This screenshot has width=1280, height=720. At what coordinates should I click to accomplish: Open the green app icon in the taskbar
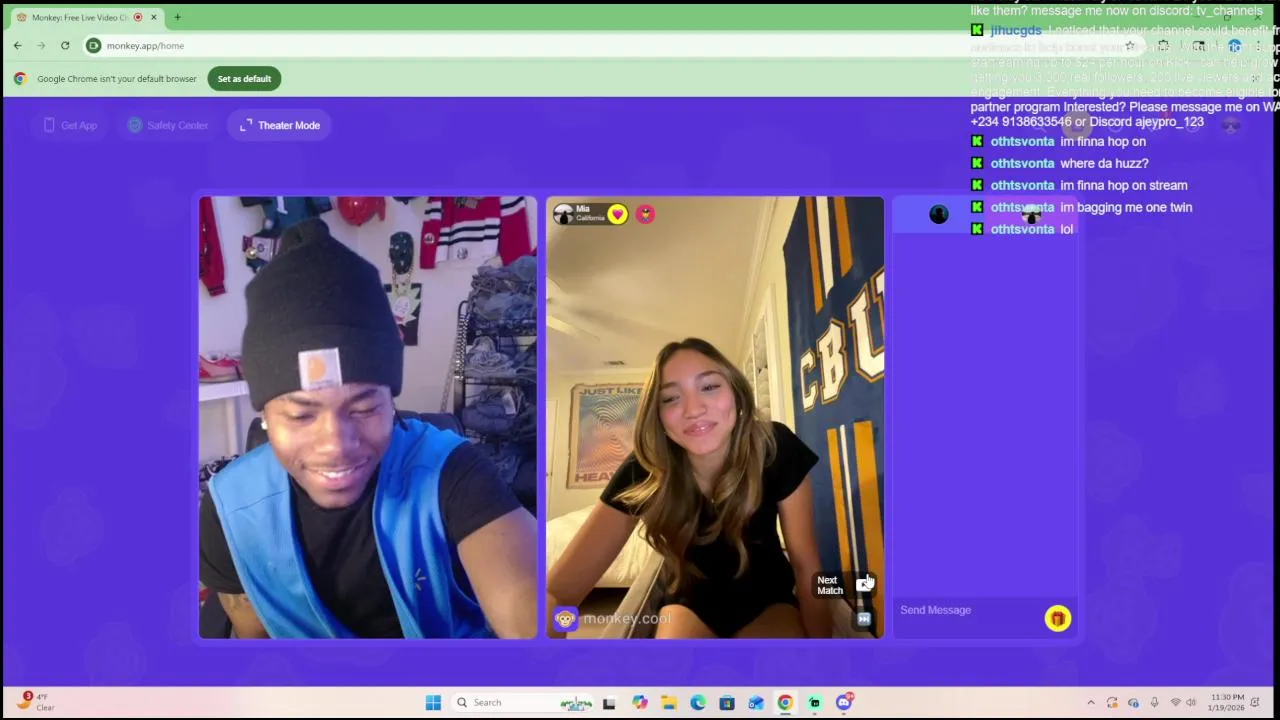click(x=814, y=702)
